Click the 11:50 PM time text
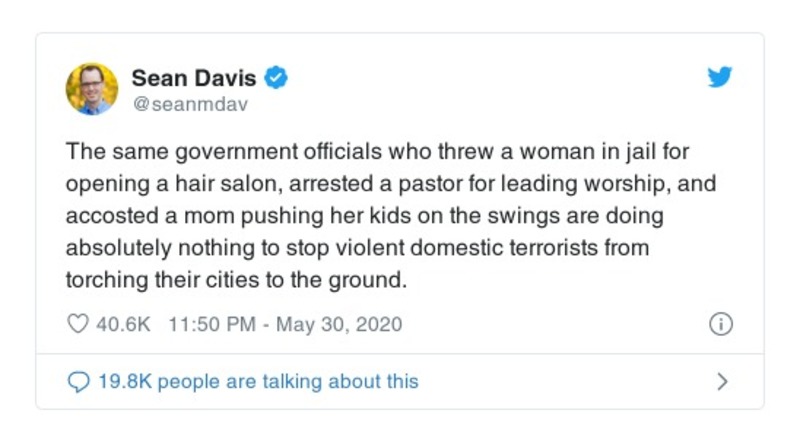 [213, 325]
